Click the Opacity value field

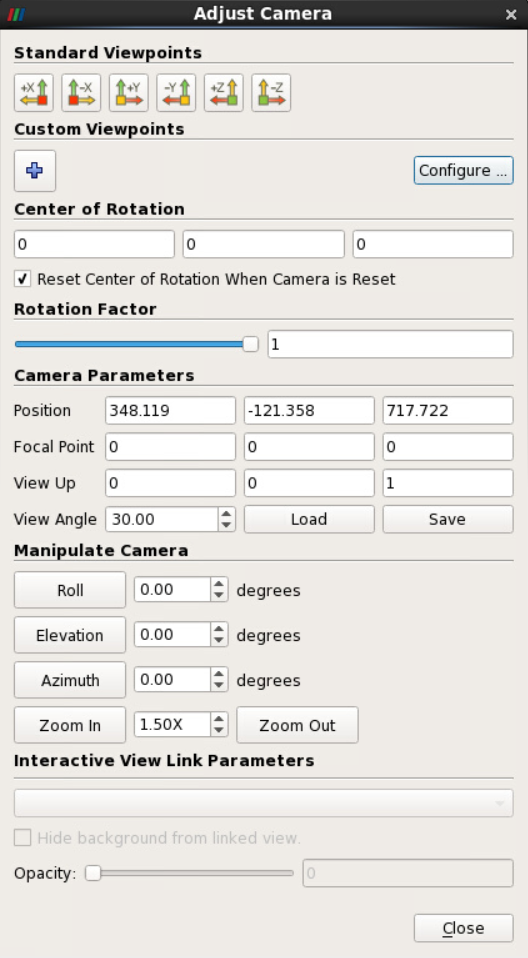[408, 873]
